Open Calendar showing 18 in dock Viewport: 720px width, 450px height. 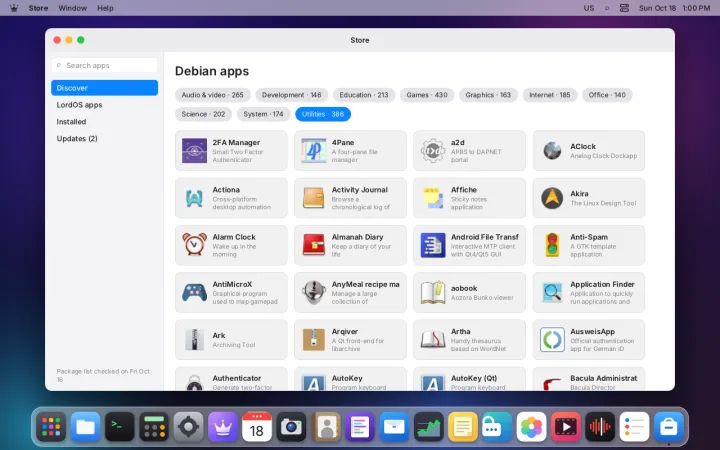[x=257, y=427]
